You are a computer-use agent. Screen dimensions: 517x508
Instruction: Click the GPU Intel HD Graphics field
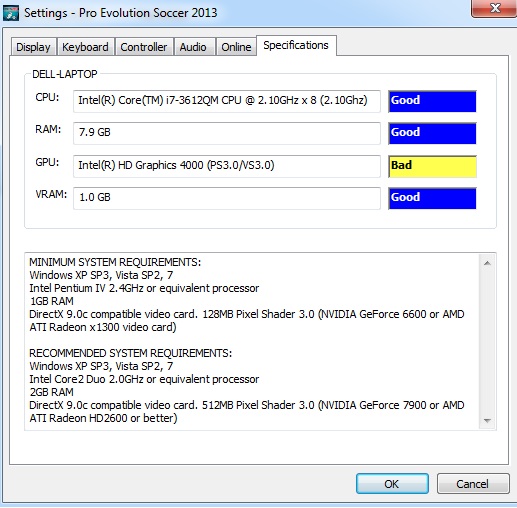coord(227,166)
